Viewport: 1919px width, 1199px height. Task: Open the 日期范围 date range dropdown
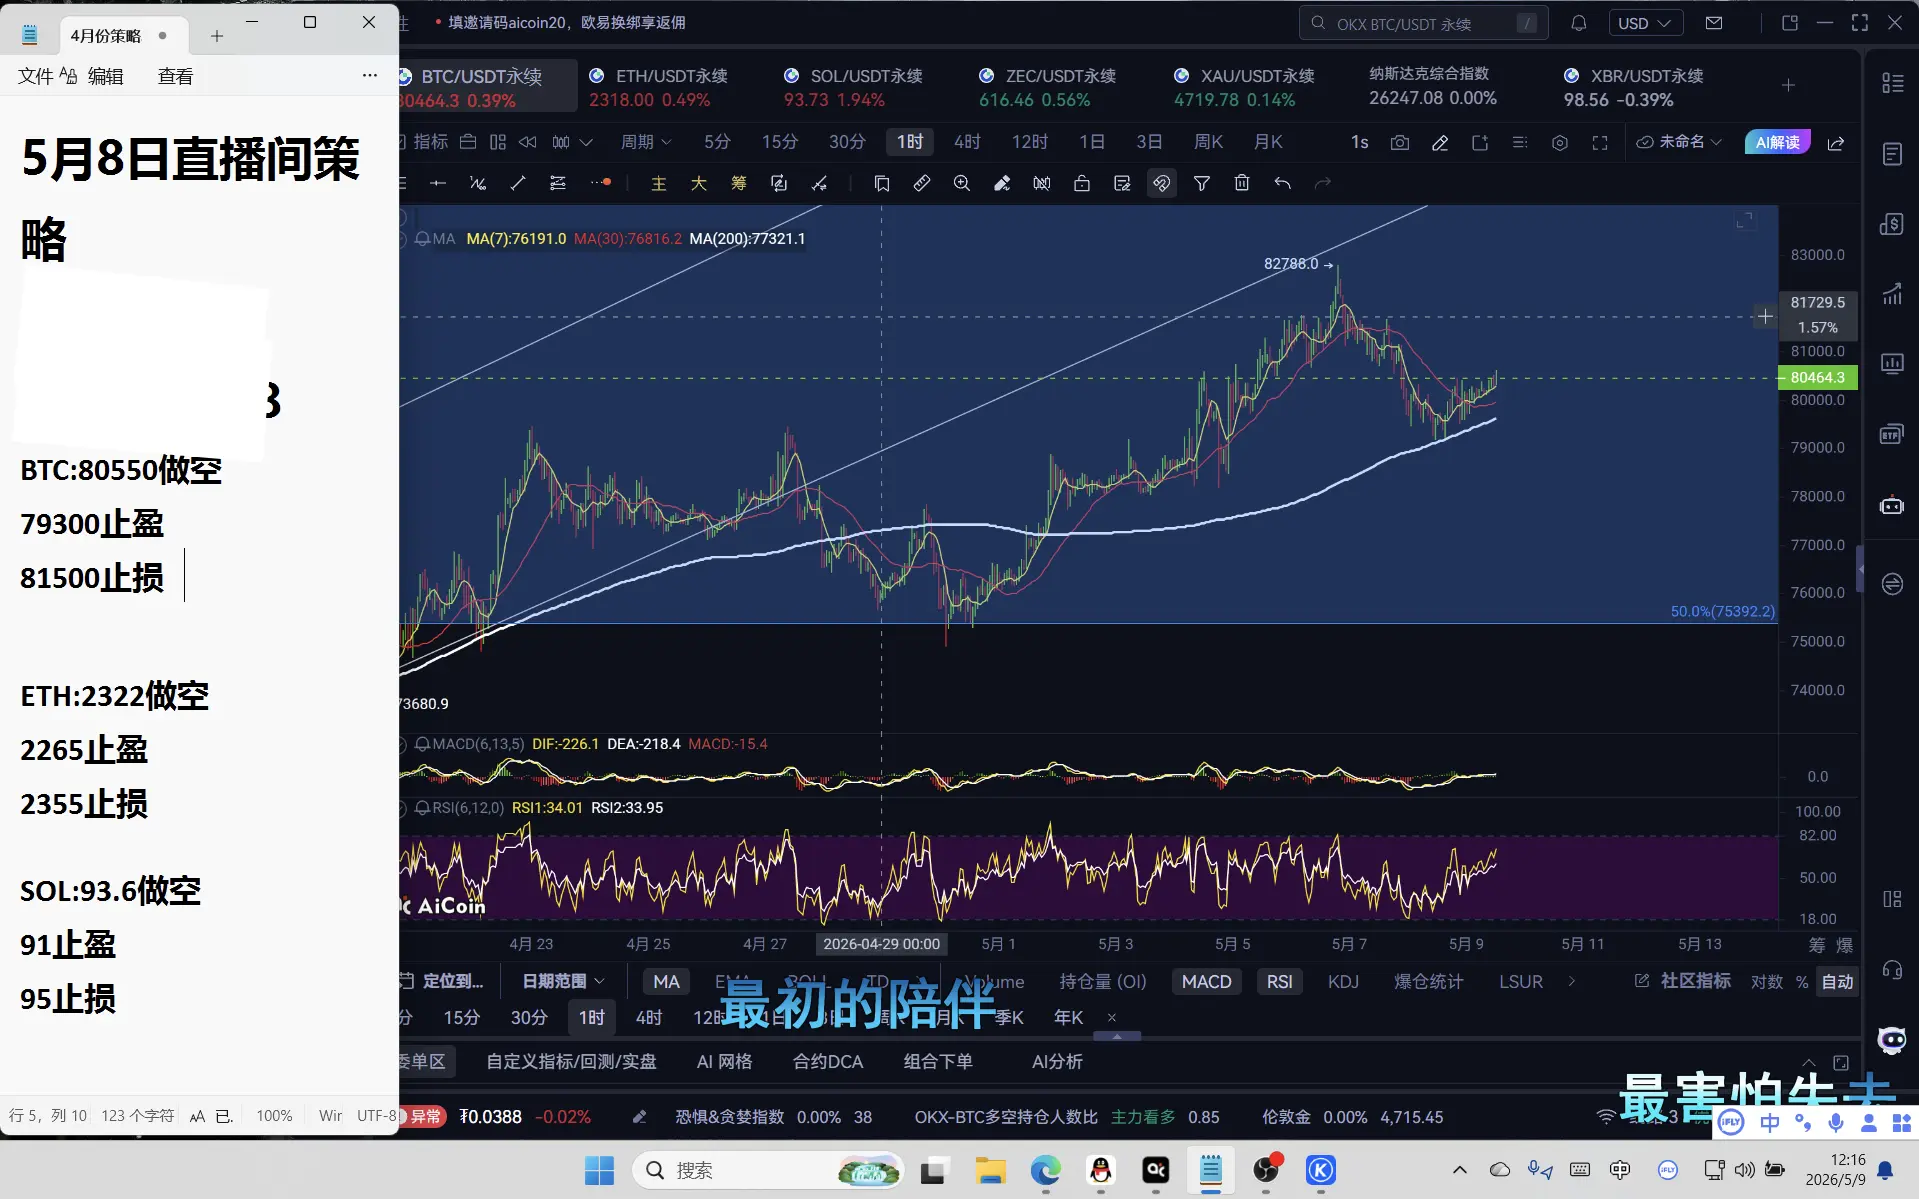pyautogui.click(x=563, y=982)
